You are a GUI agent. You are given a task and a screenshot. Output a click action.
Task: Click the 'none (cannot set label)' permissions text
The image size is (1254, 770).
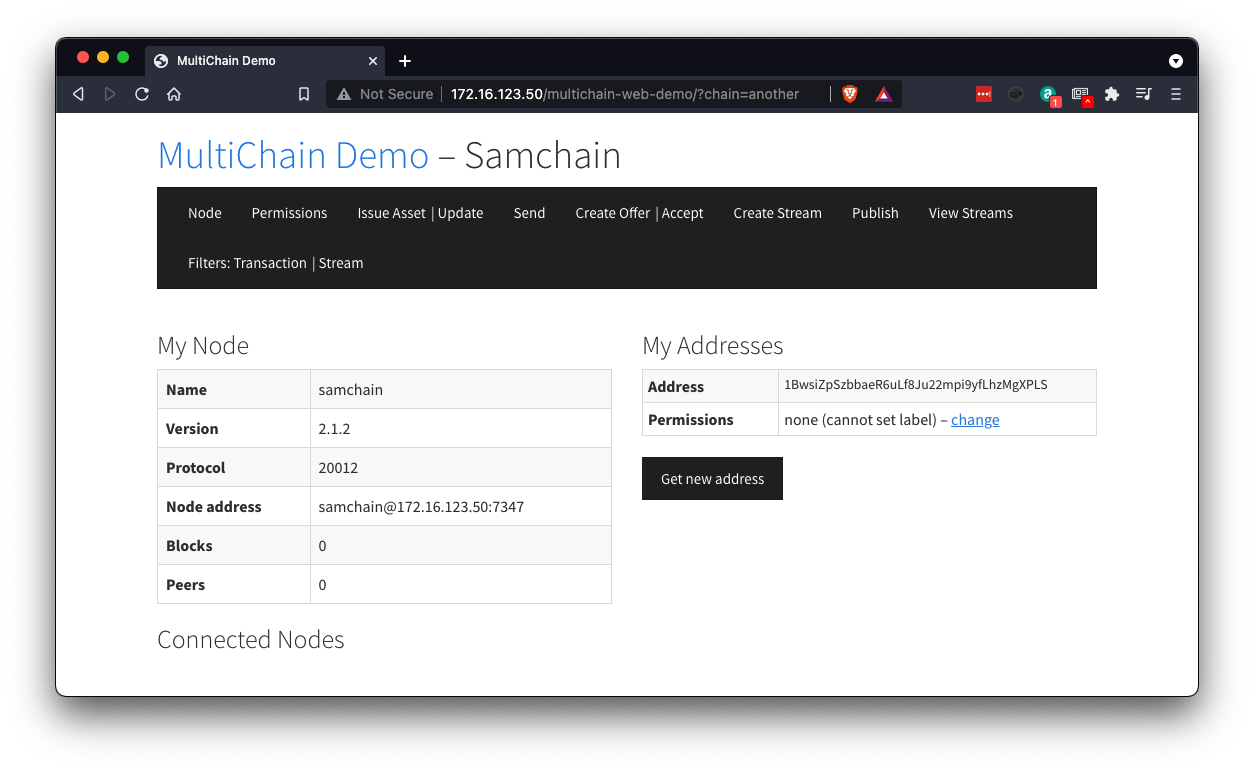860,420
